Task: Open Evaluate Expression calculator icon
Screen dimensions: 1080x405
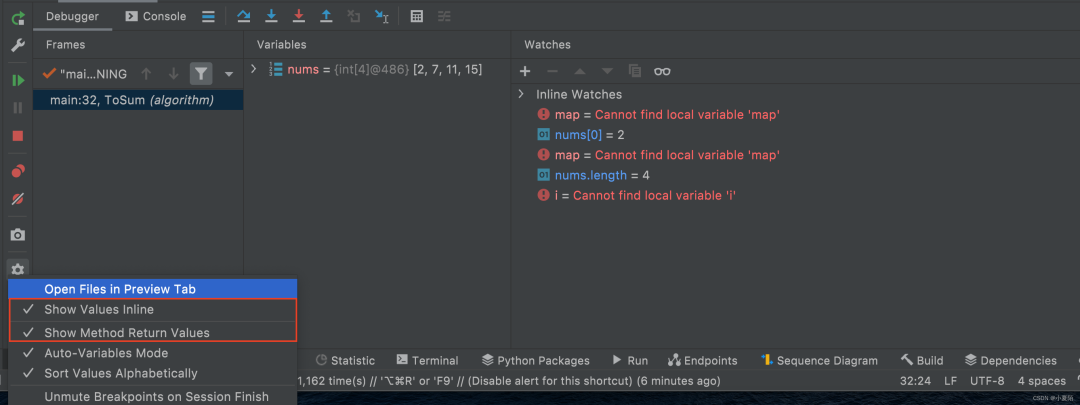Action: [417, 16]
